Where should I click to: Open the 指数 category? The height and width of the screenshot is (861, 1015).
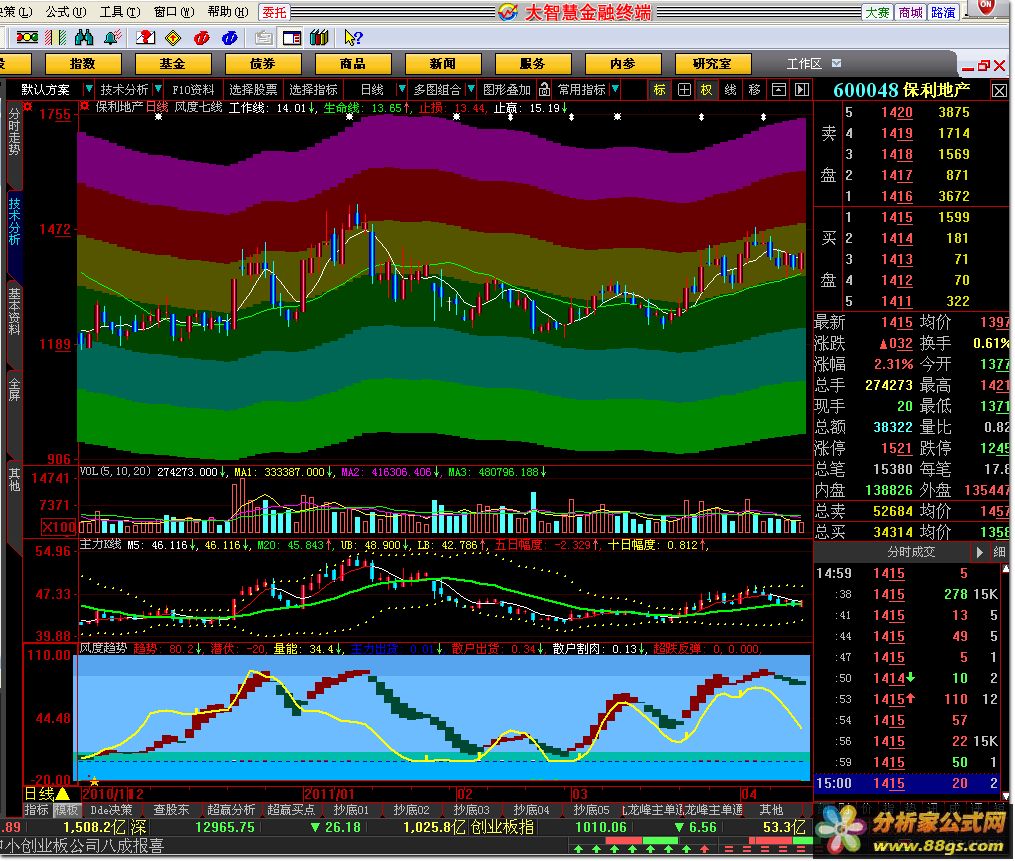[x=83, y=63]
